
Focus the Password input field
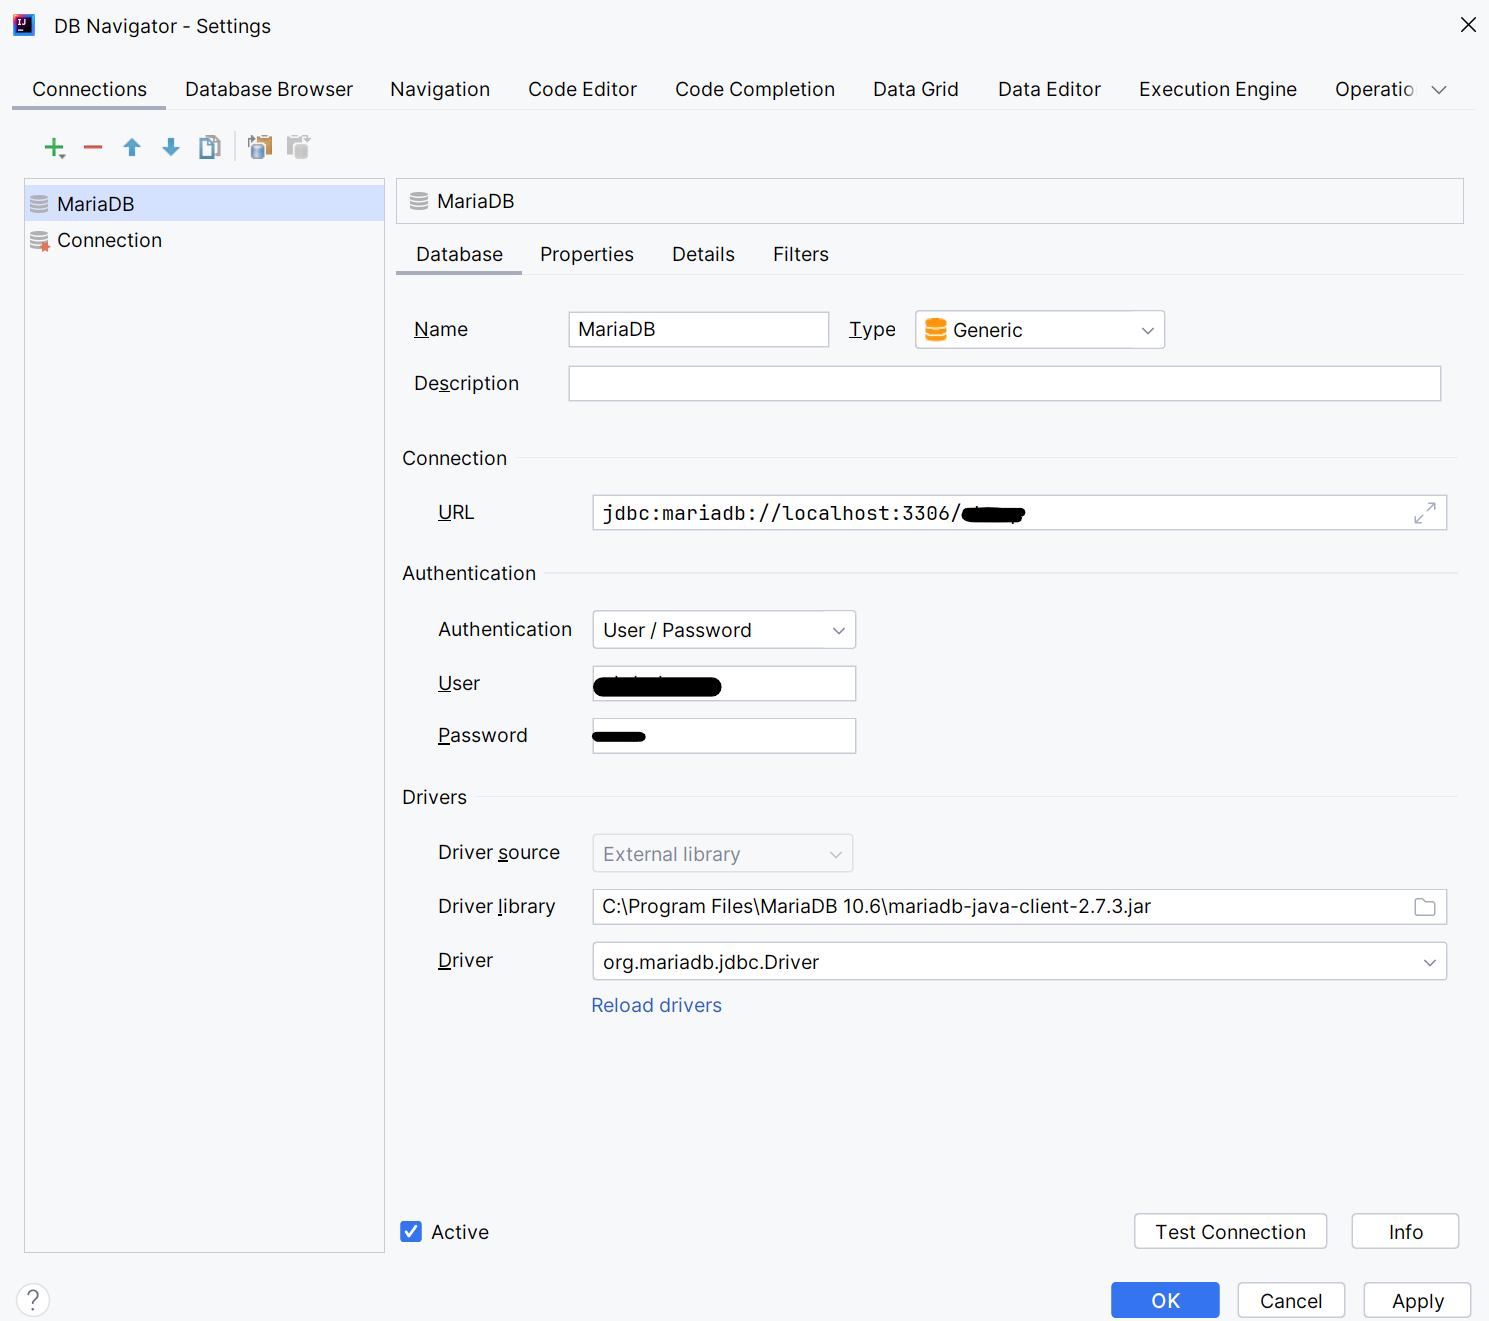pos(724,736)
